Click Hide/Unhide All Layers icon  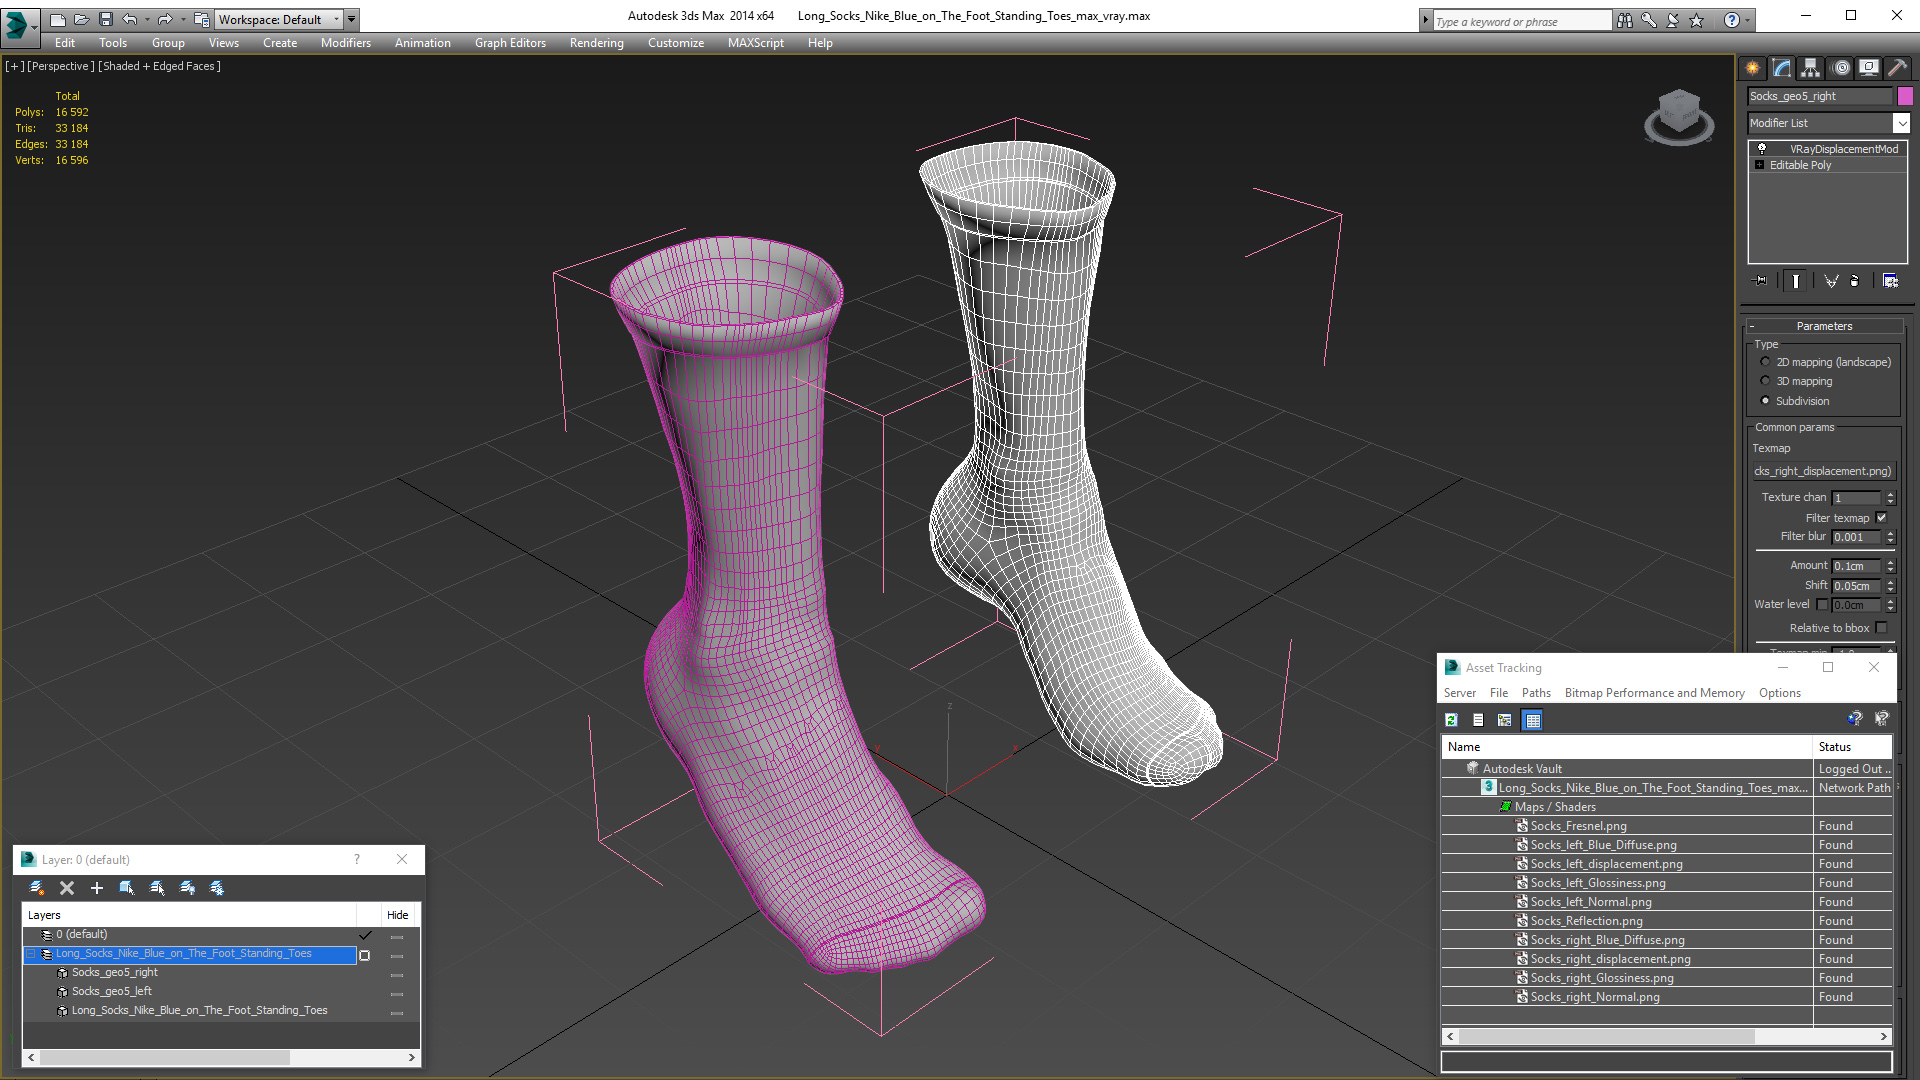tap(187, 888)
